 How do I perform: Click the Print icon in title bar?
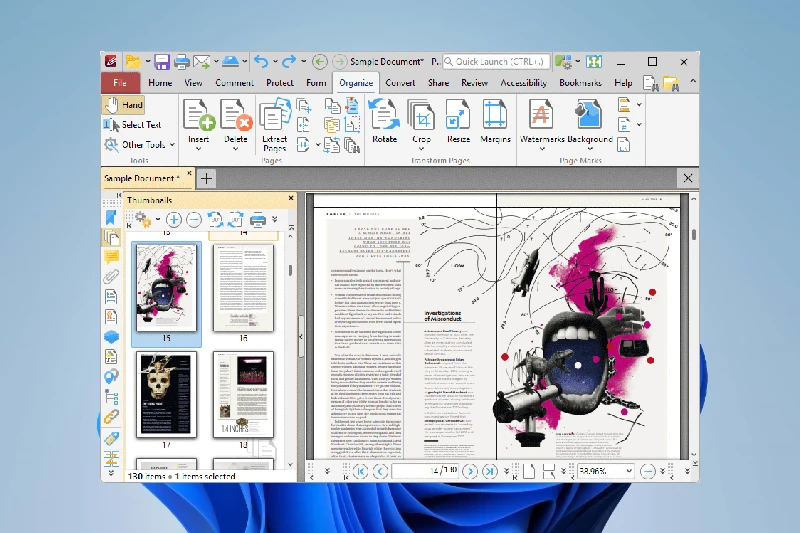[x=182, y=62]
